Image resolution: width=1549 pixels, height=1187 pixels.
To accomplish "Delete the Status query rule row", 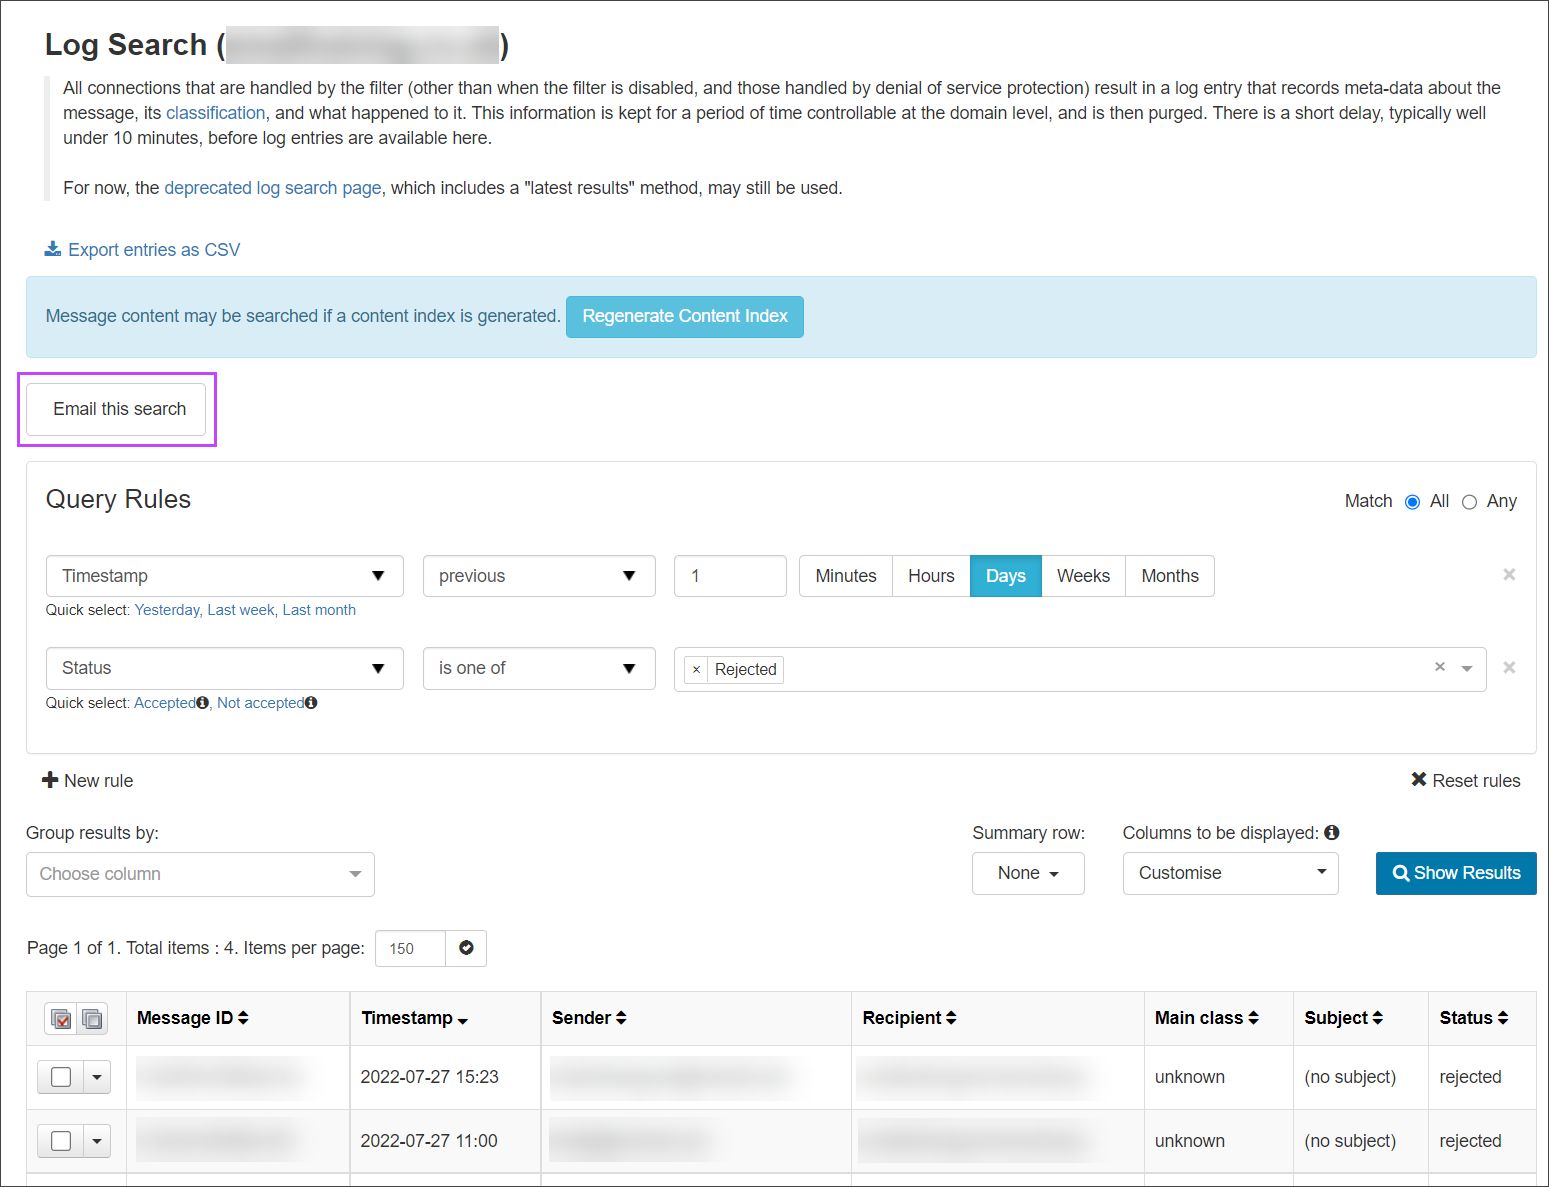I will pyautogui.click(x=1509, y=668).
